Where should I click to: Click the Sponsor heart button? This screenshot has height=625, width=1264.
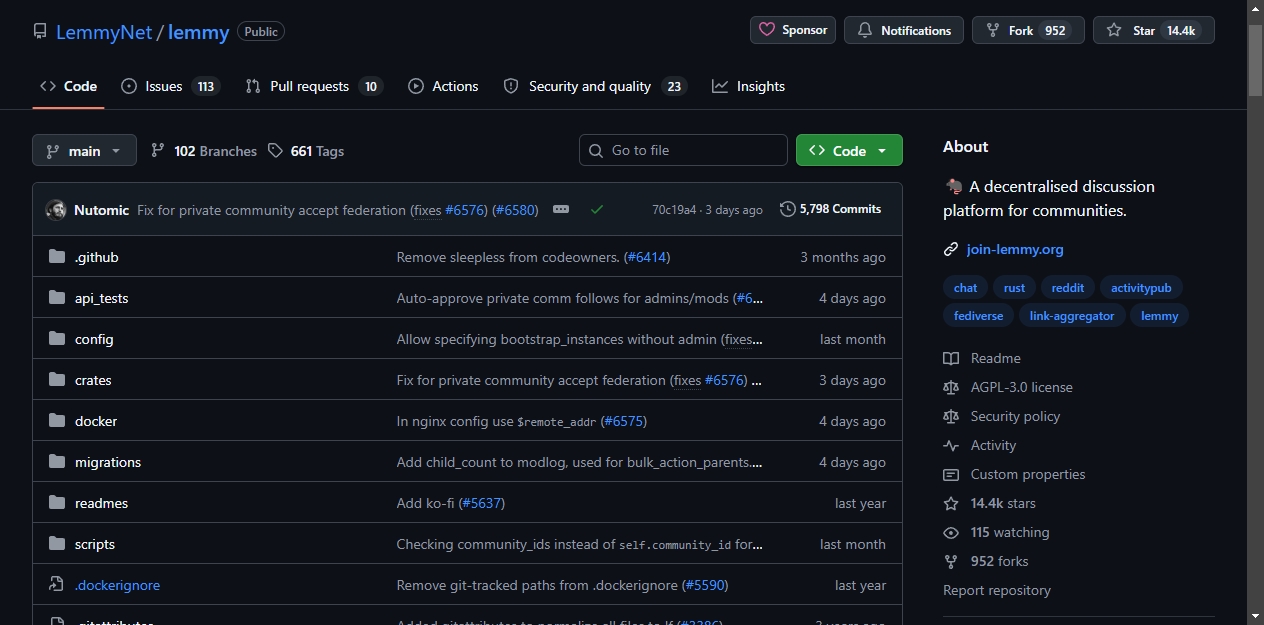coord(793,30)
